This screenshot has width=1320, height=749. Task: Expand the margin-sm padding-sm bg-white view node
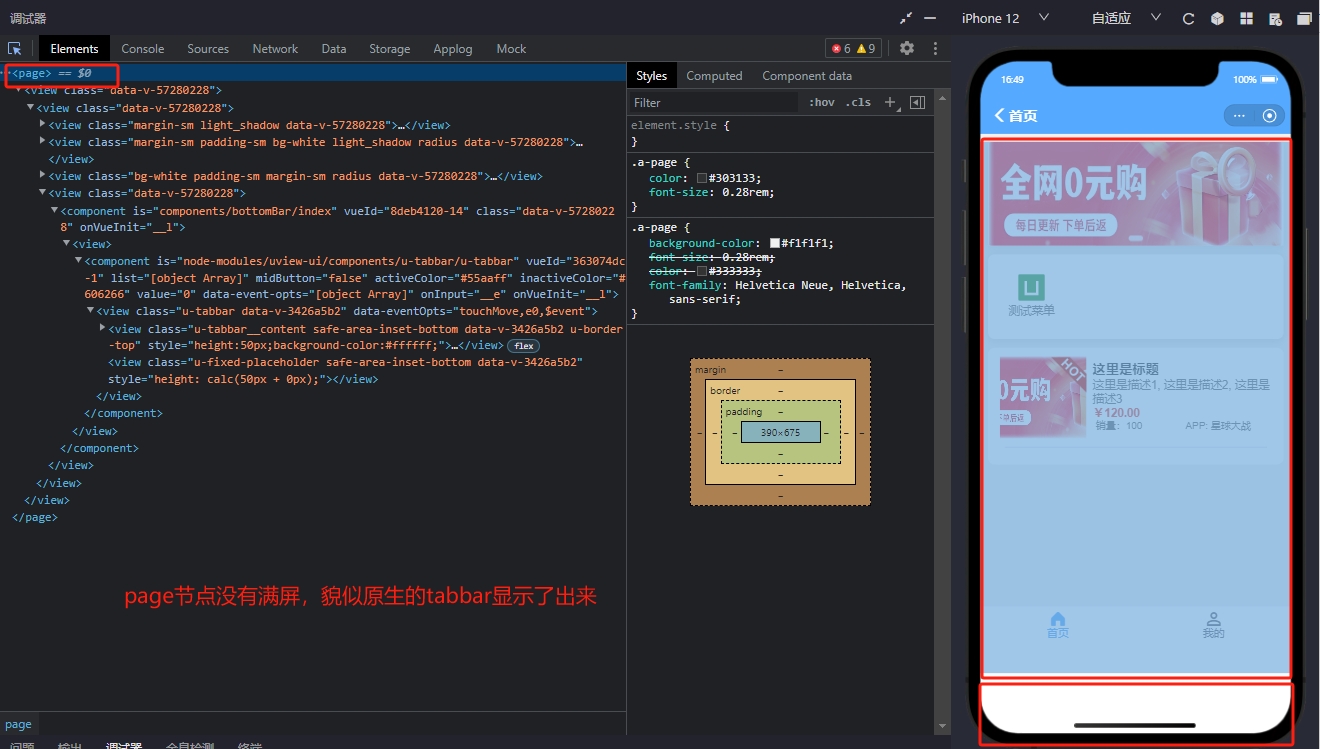pos(43,141)
